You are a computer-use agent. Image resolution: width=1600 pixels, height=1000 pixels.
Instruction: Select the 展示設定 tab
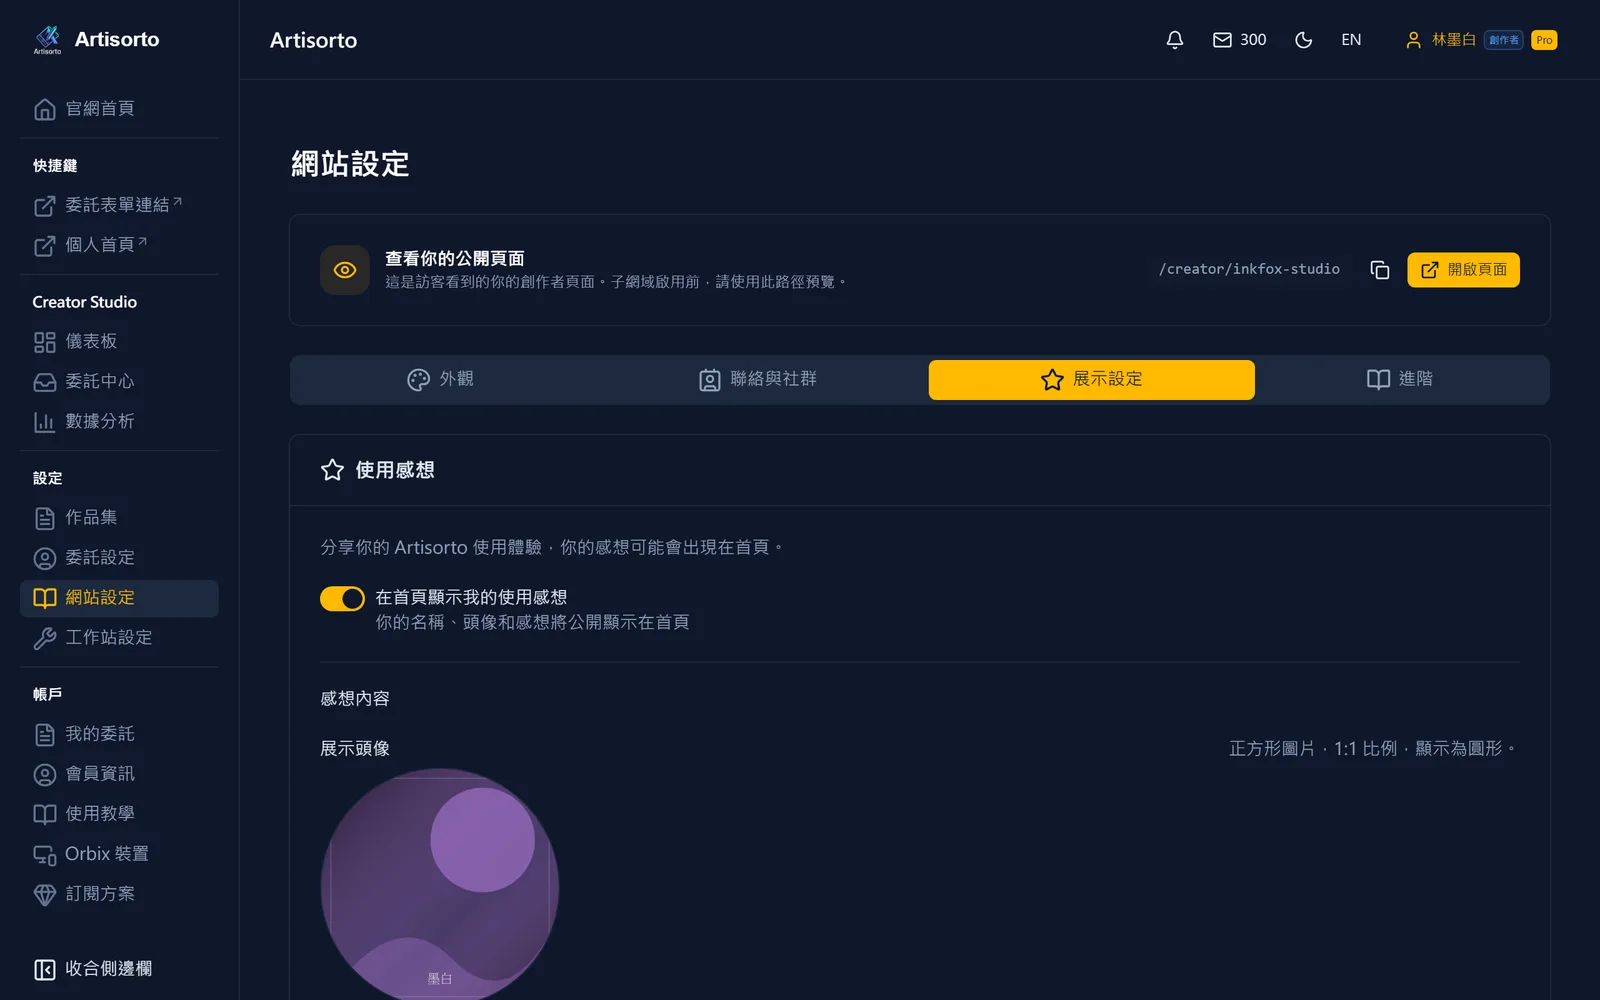coord(1091,380)
